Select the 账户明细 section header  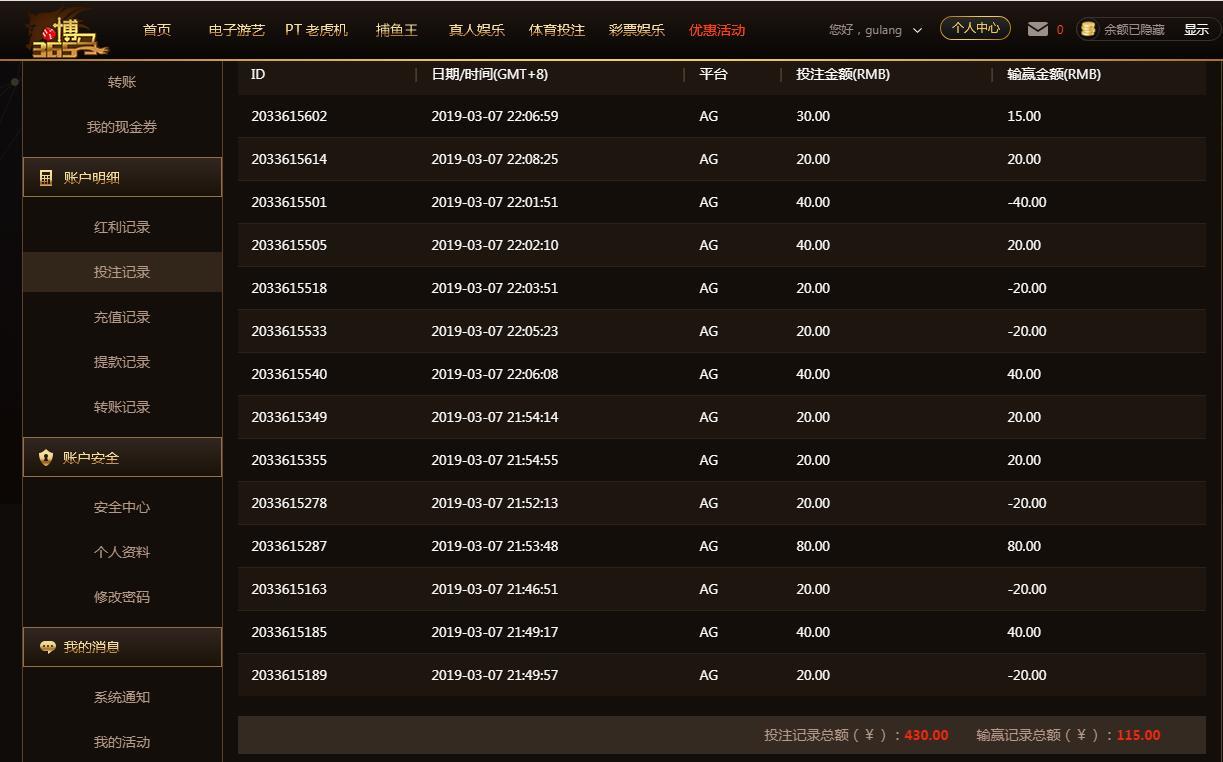(122, 177)
